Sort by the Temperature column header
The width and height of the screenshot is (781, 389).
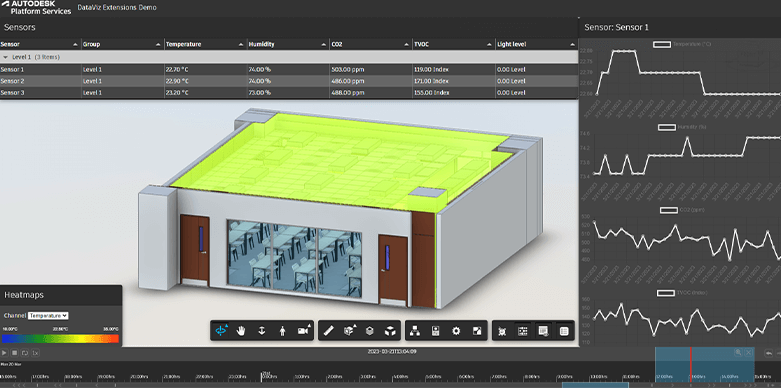coord(206,44)
